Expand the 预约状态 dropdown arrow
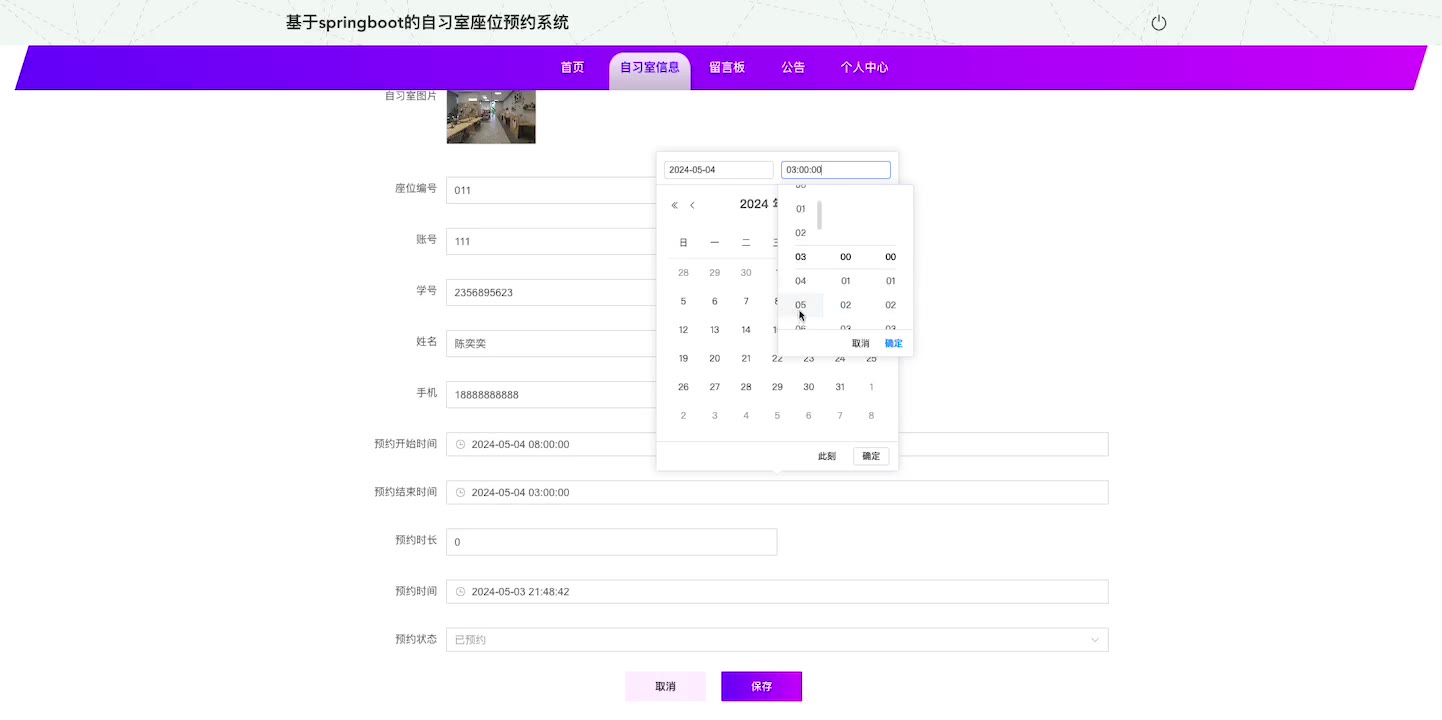Image resolution: width=1442 pixels, height=720 pixels. (1094, 640)
